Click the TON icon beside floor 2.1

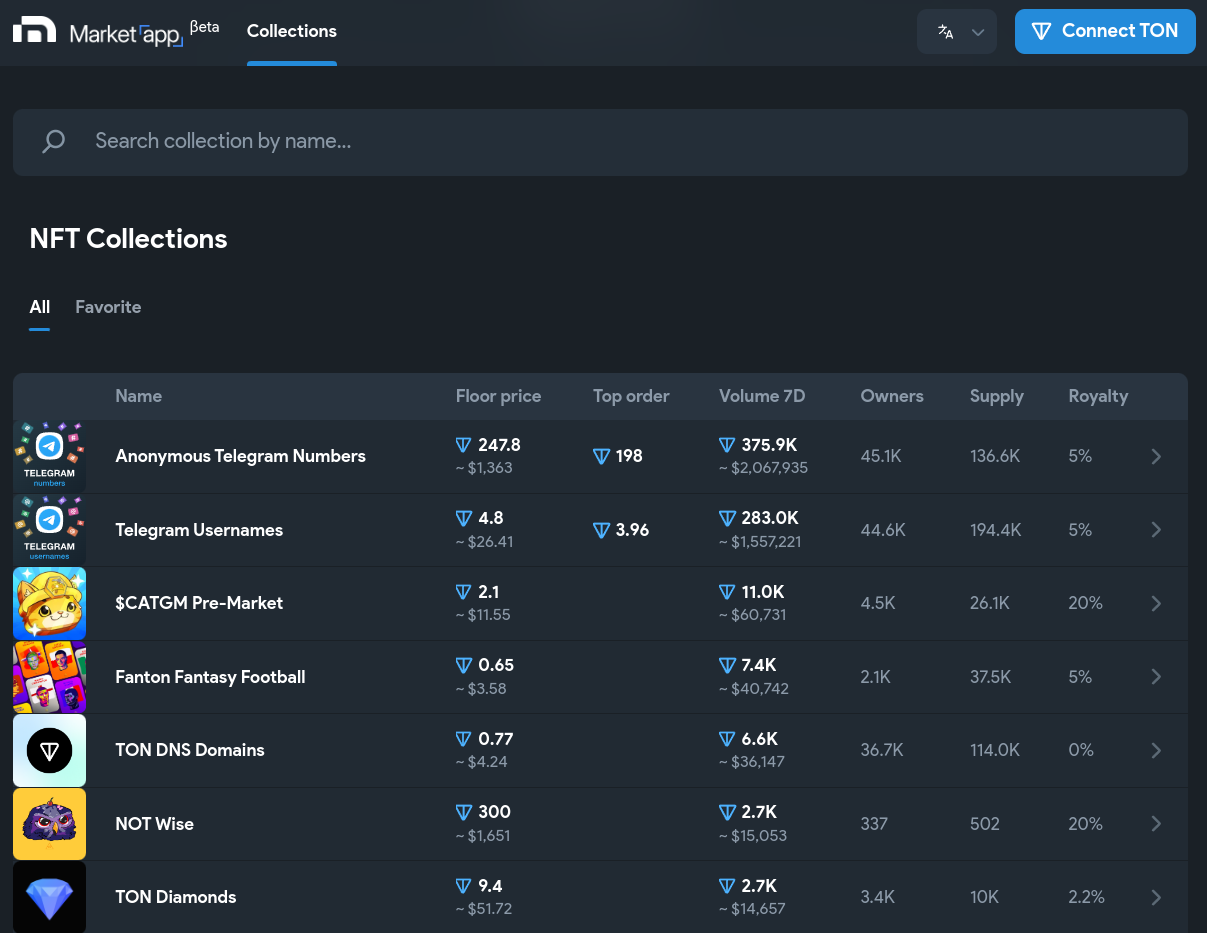pos(463,592)
